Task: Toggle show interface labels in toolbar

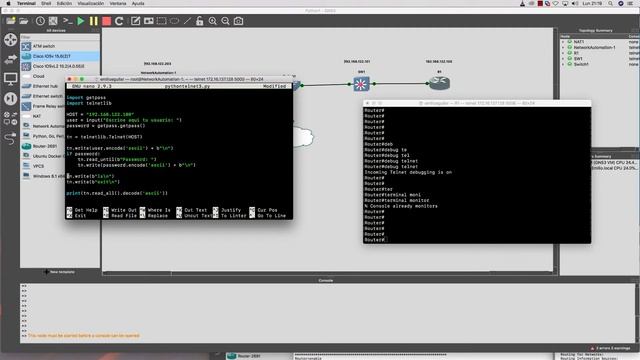Action: point(53,21)
